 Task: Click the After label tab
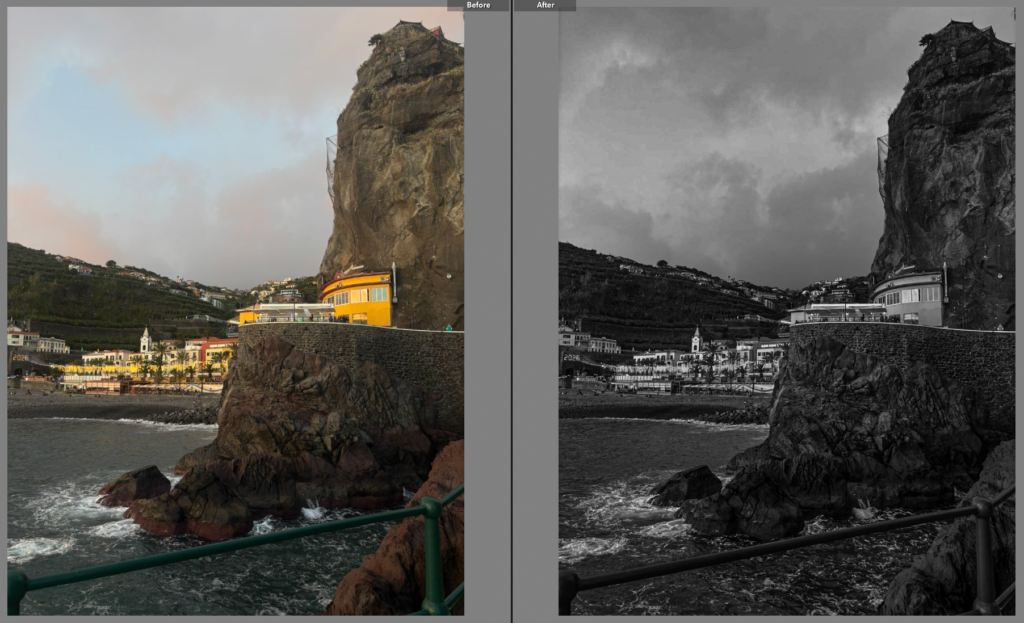click(545, 5)
